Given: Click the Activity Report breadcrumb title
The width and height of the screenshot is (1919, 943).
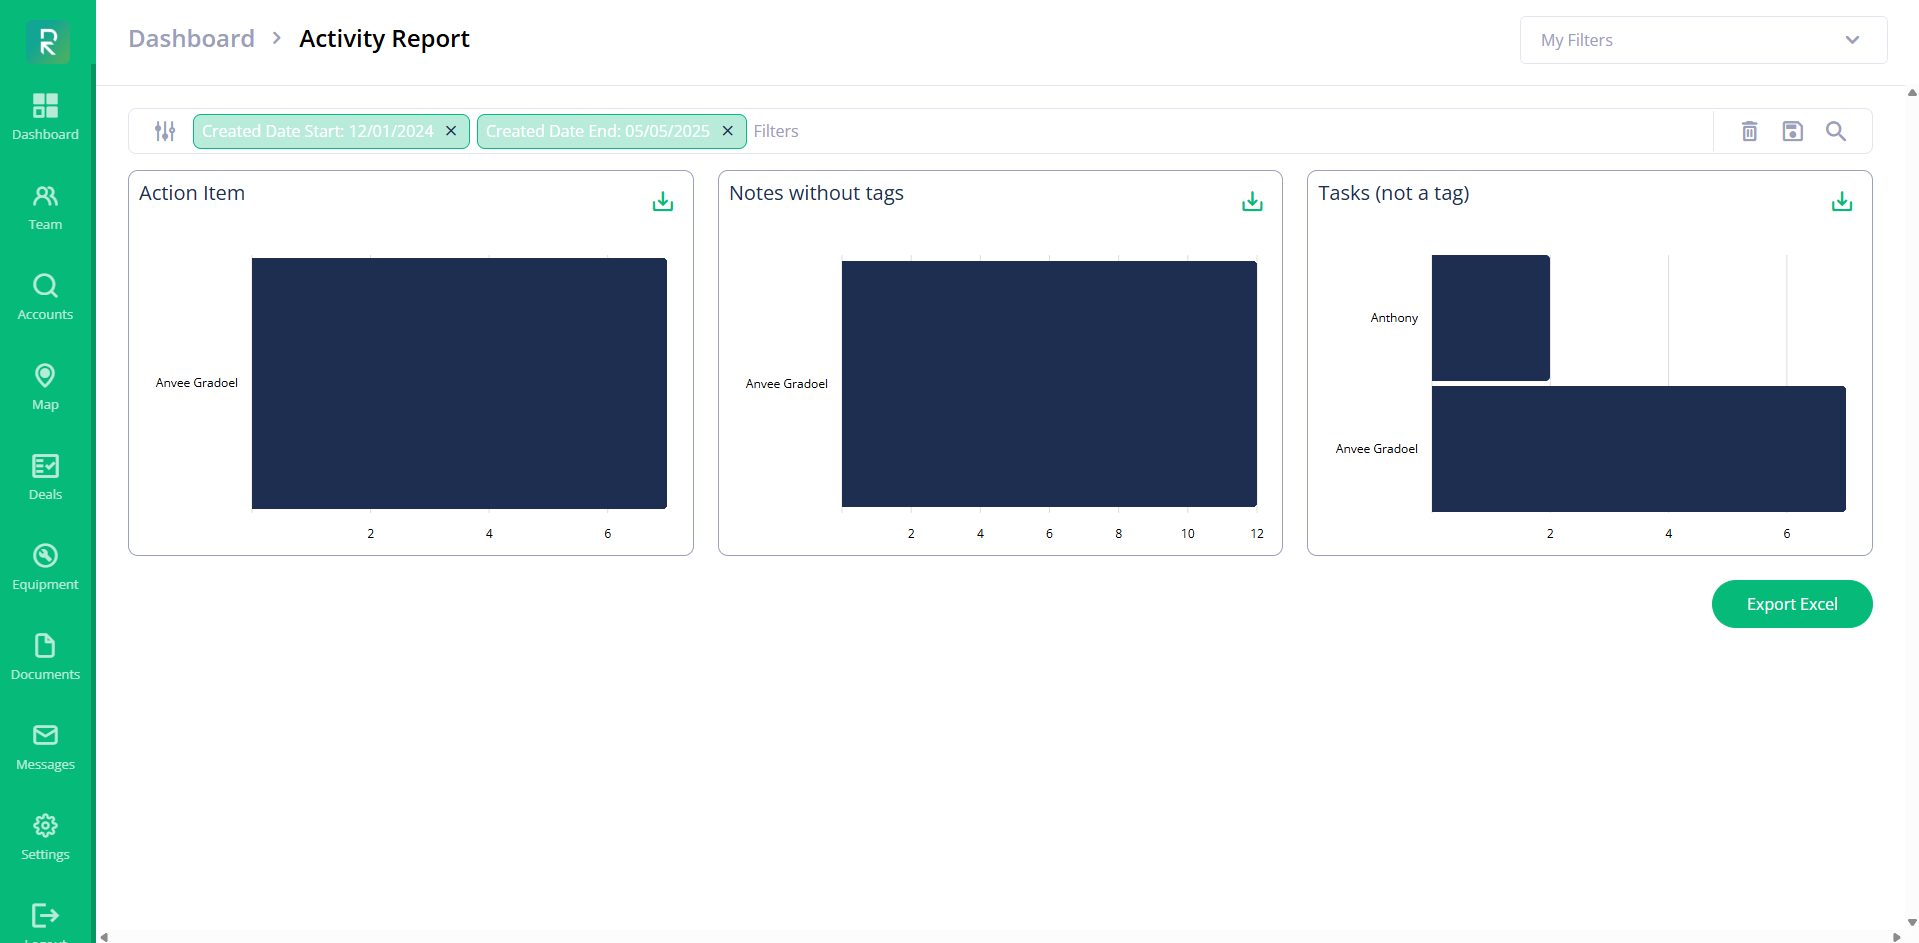Looking at the screenshot, I should (x=384, y=39).
